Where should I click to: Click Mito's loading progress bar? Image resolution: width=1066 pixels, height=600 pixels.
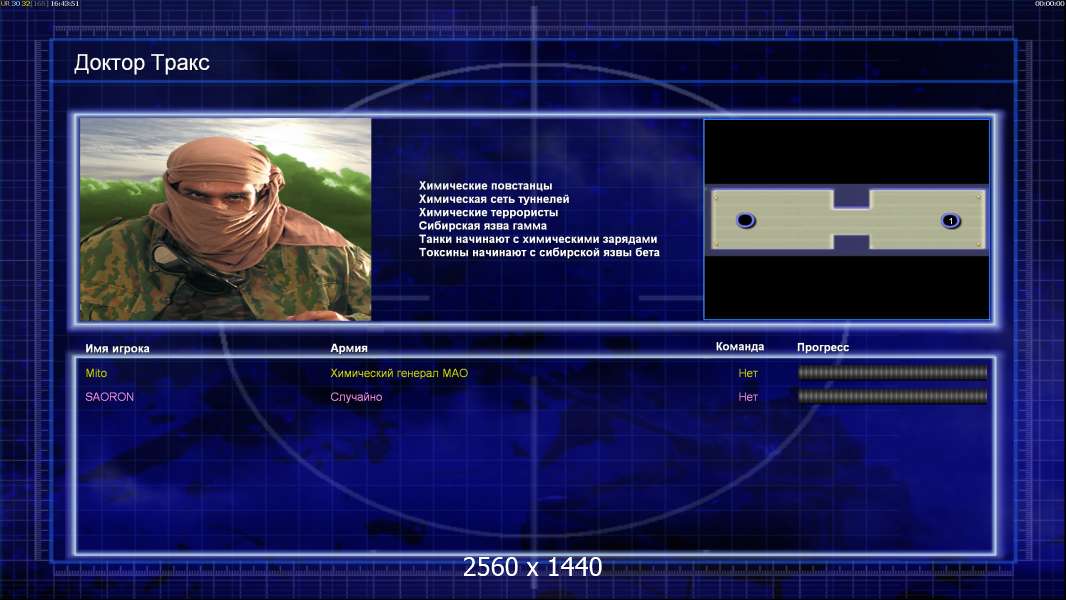click(893, 372)
